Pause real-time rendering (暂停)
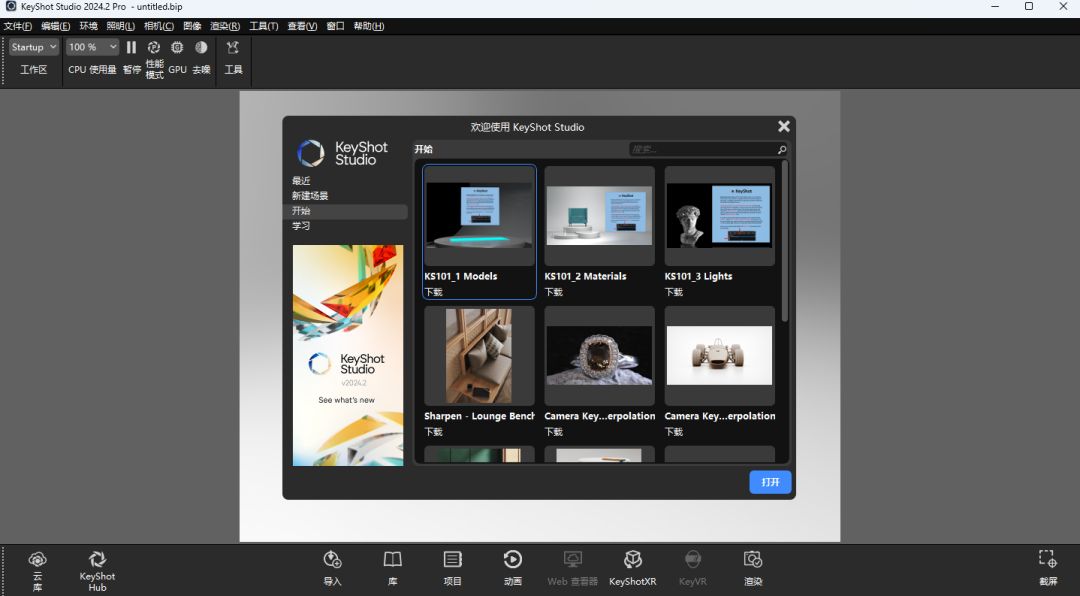 [x=132, y=48]
